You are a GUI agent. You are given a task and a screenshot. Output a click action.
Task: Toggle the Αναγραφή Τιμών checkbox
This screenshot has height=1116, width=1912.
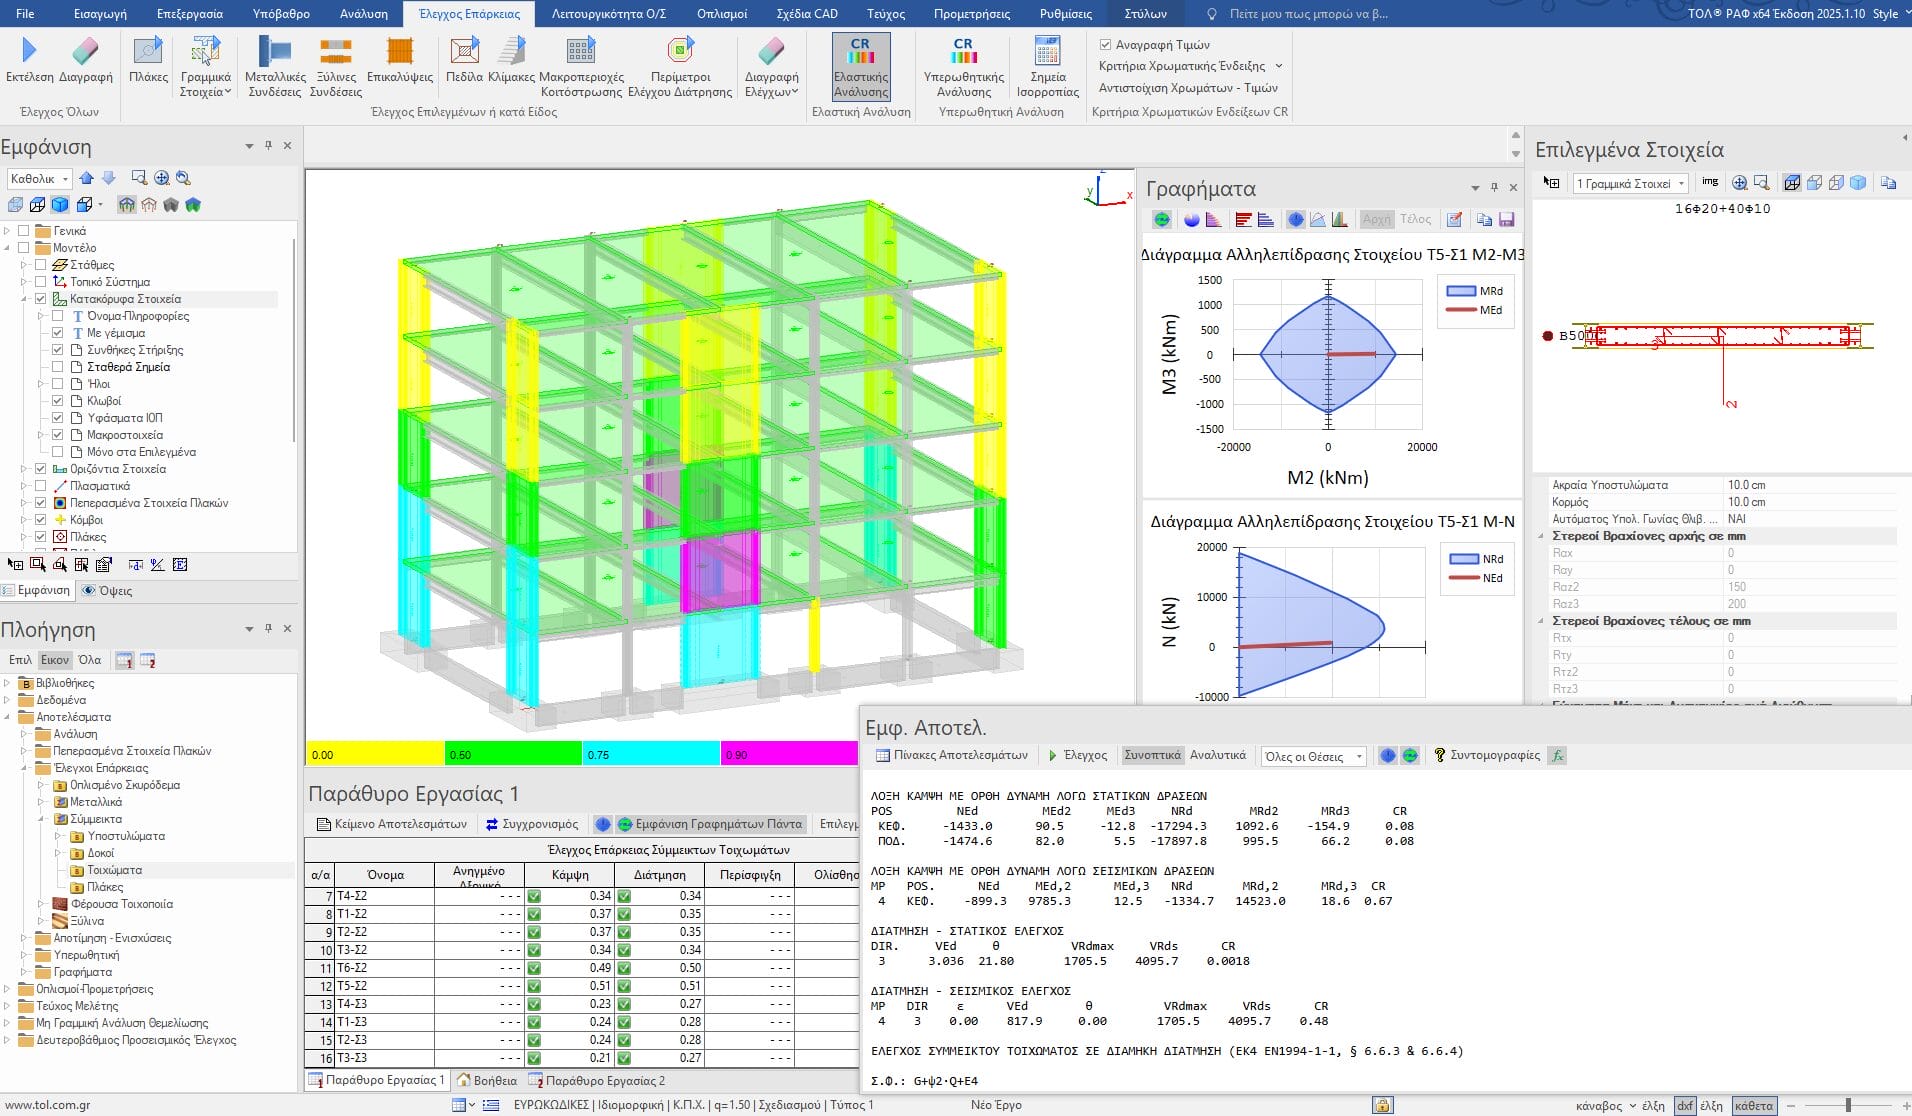pyautogui.click(x=1105, y=45)
